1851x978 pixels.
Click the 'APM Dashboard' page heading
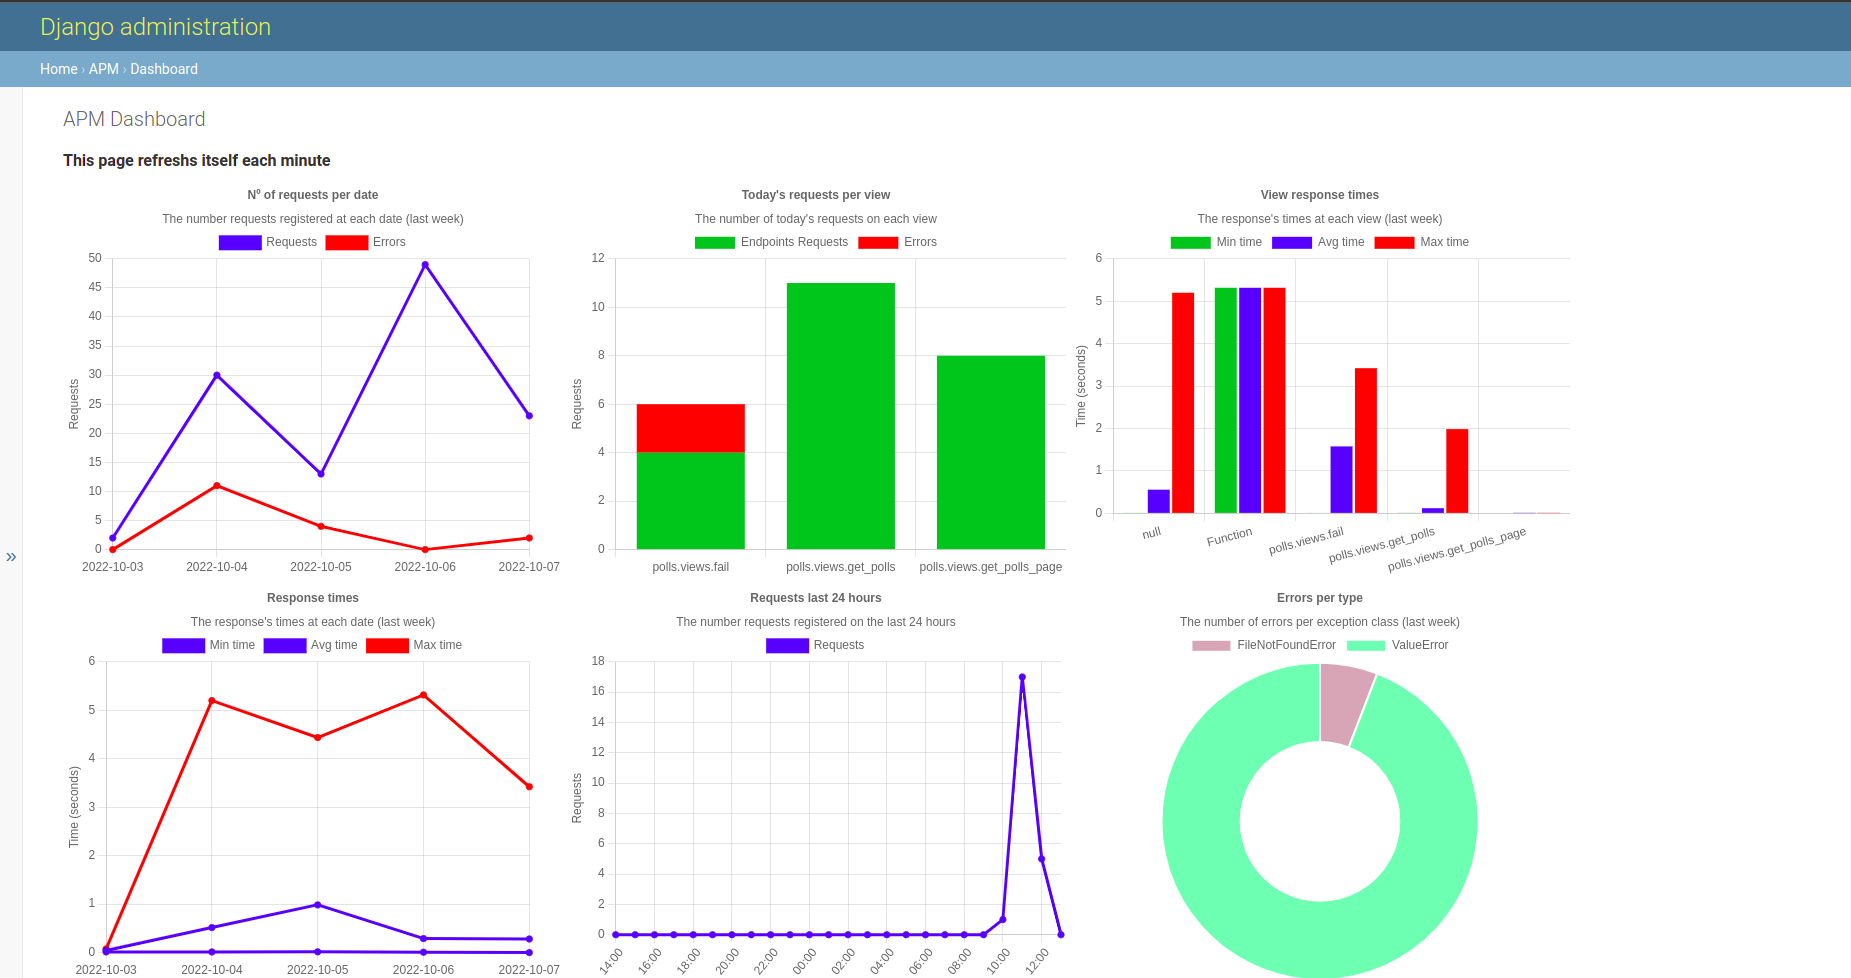coord(134,119)
